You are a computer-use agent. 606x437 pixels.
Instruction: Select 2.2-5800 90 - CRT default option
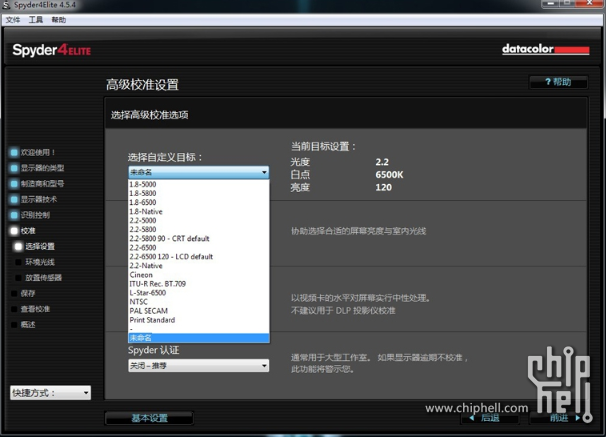(x=199, y=238)
